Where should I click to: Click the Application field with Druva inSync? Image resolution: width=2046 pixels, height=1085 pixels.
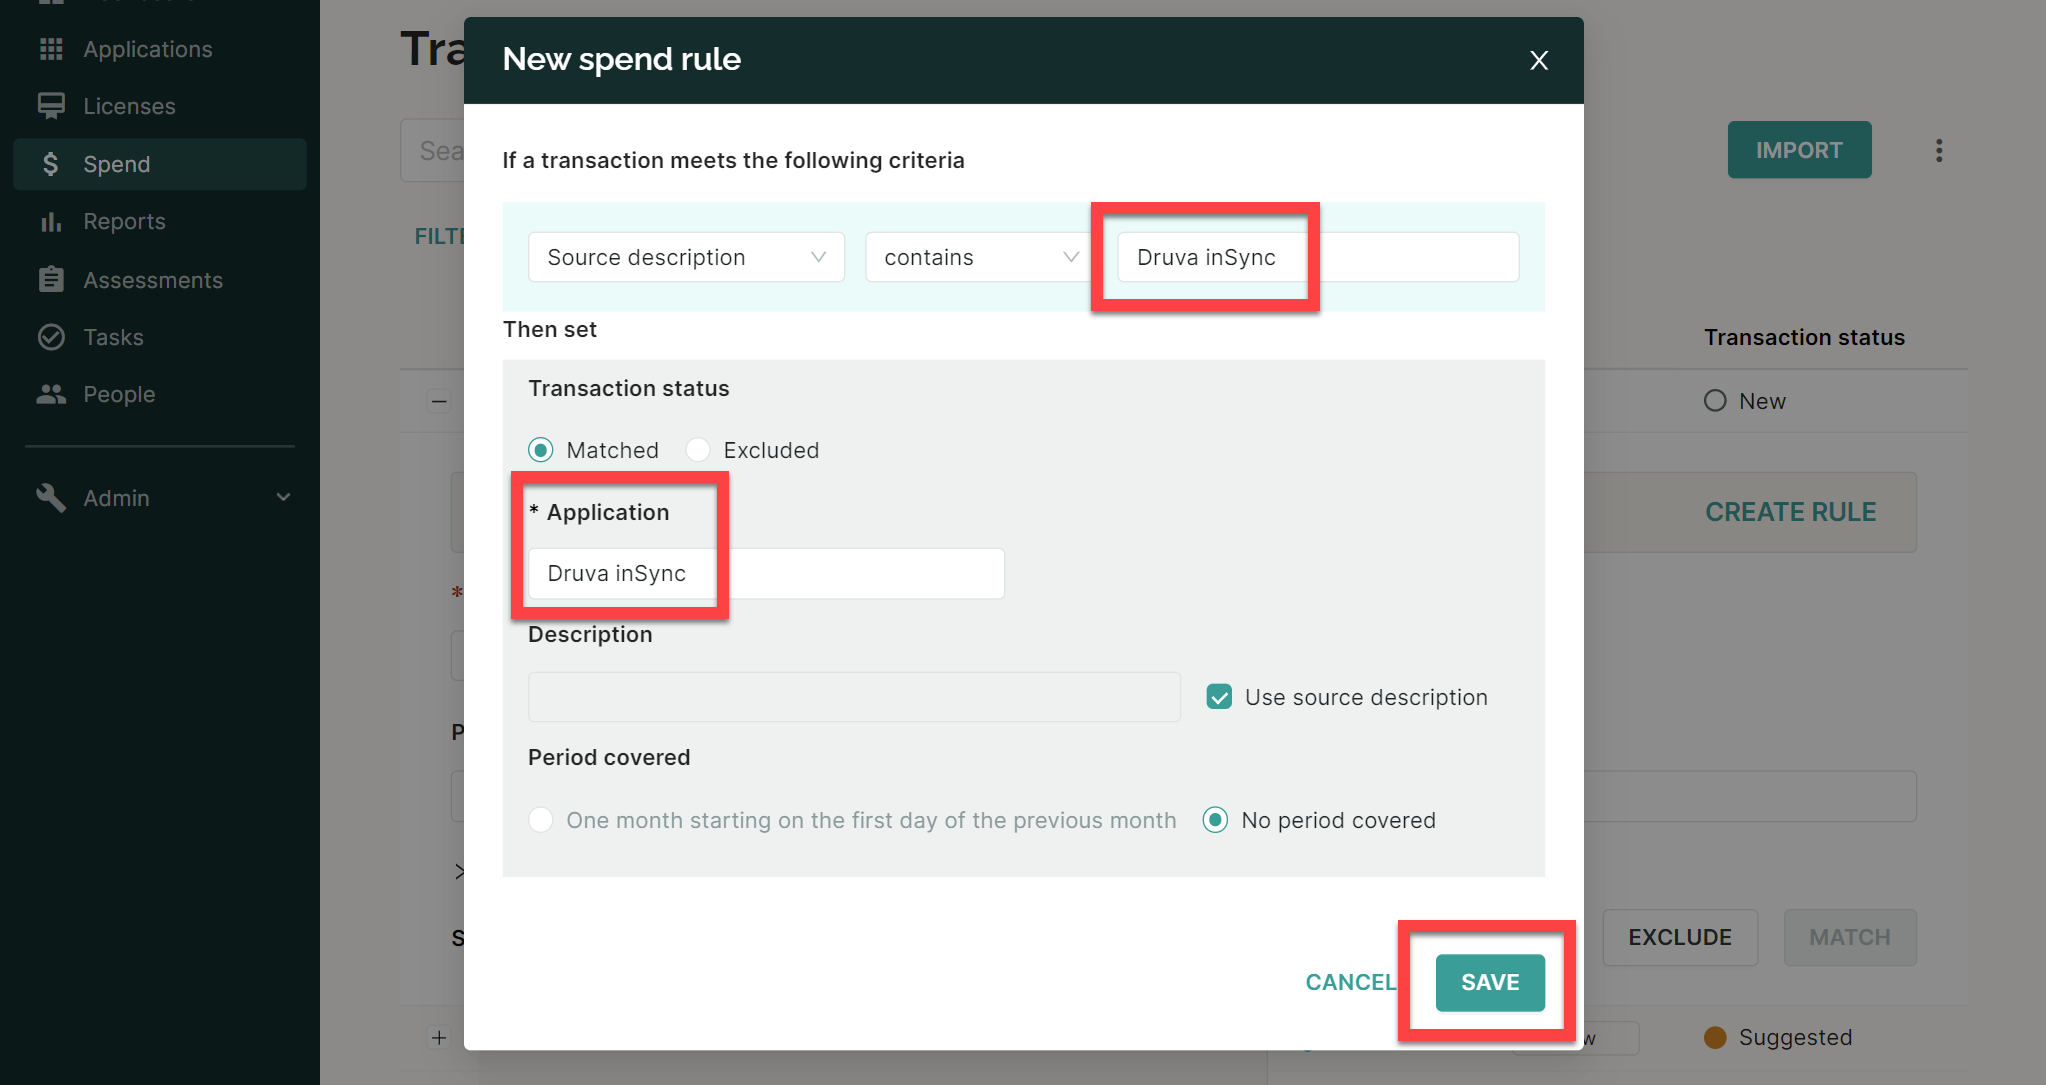(766, 573)
